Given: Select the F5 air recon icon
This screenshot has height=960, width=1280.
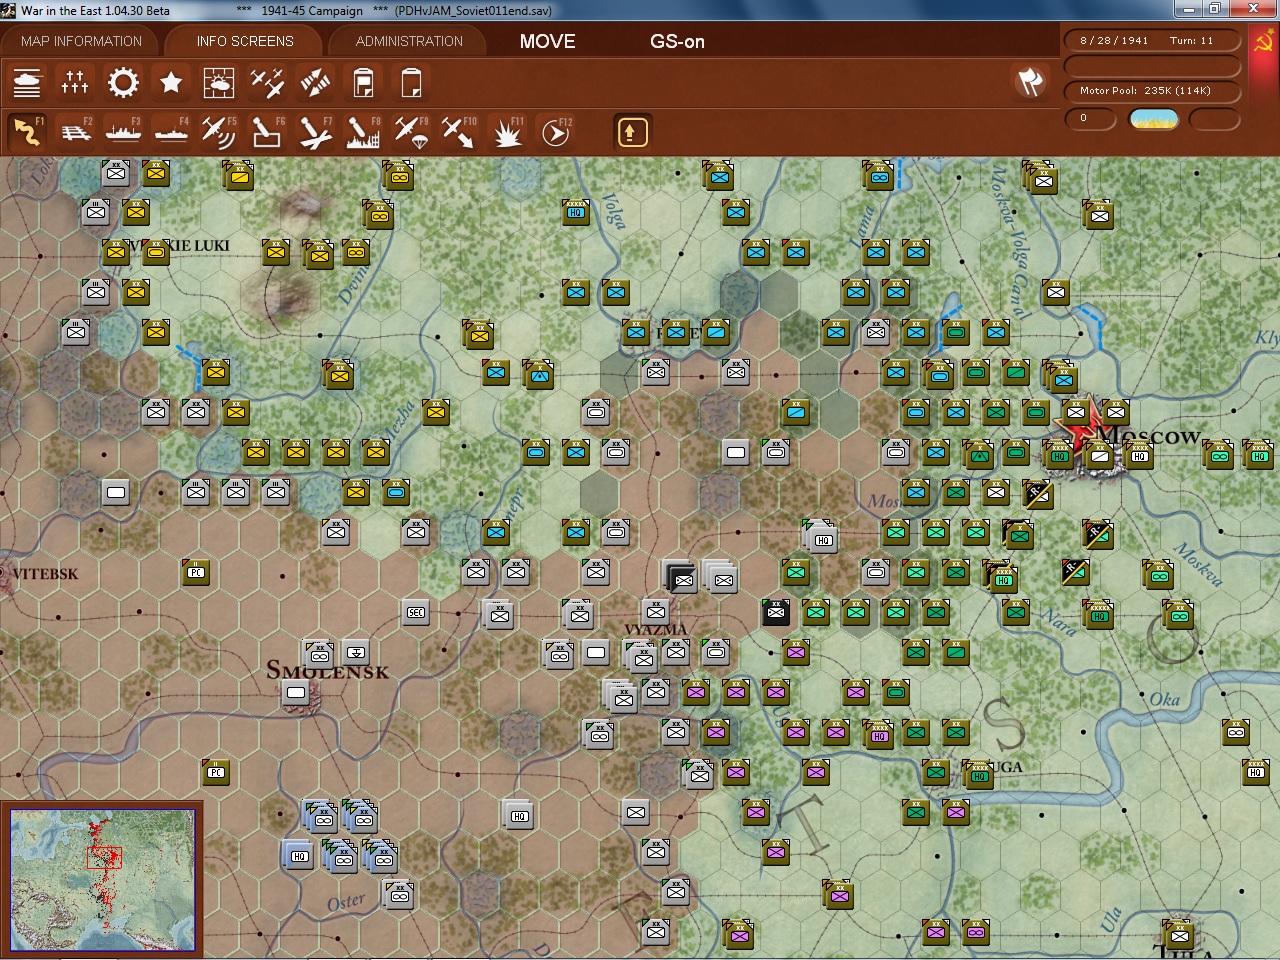Looking at the screenshot, I should click(219, 132).
